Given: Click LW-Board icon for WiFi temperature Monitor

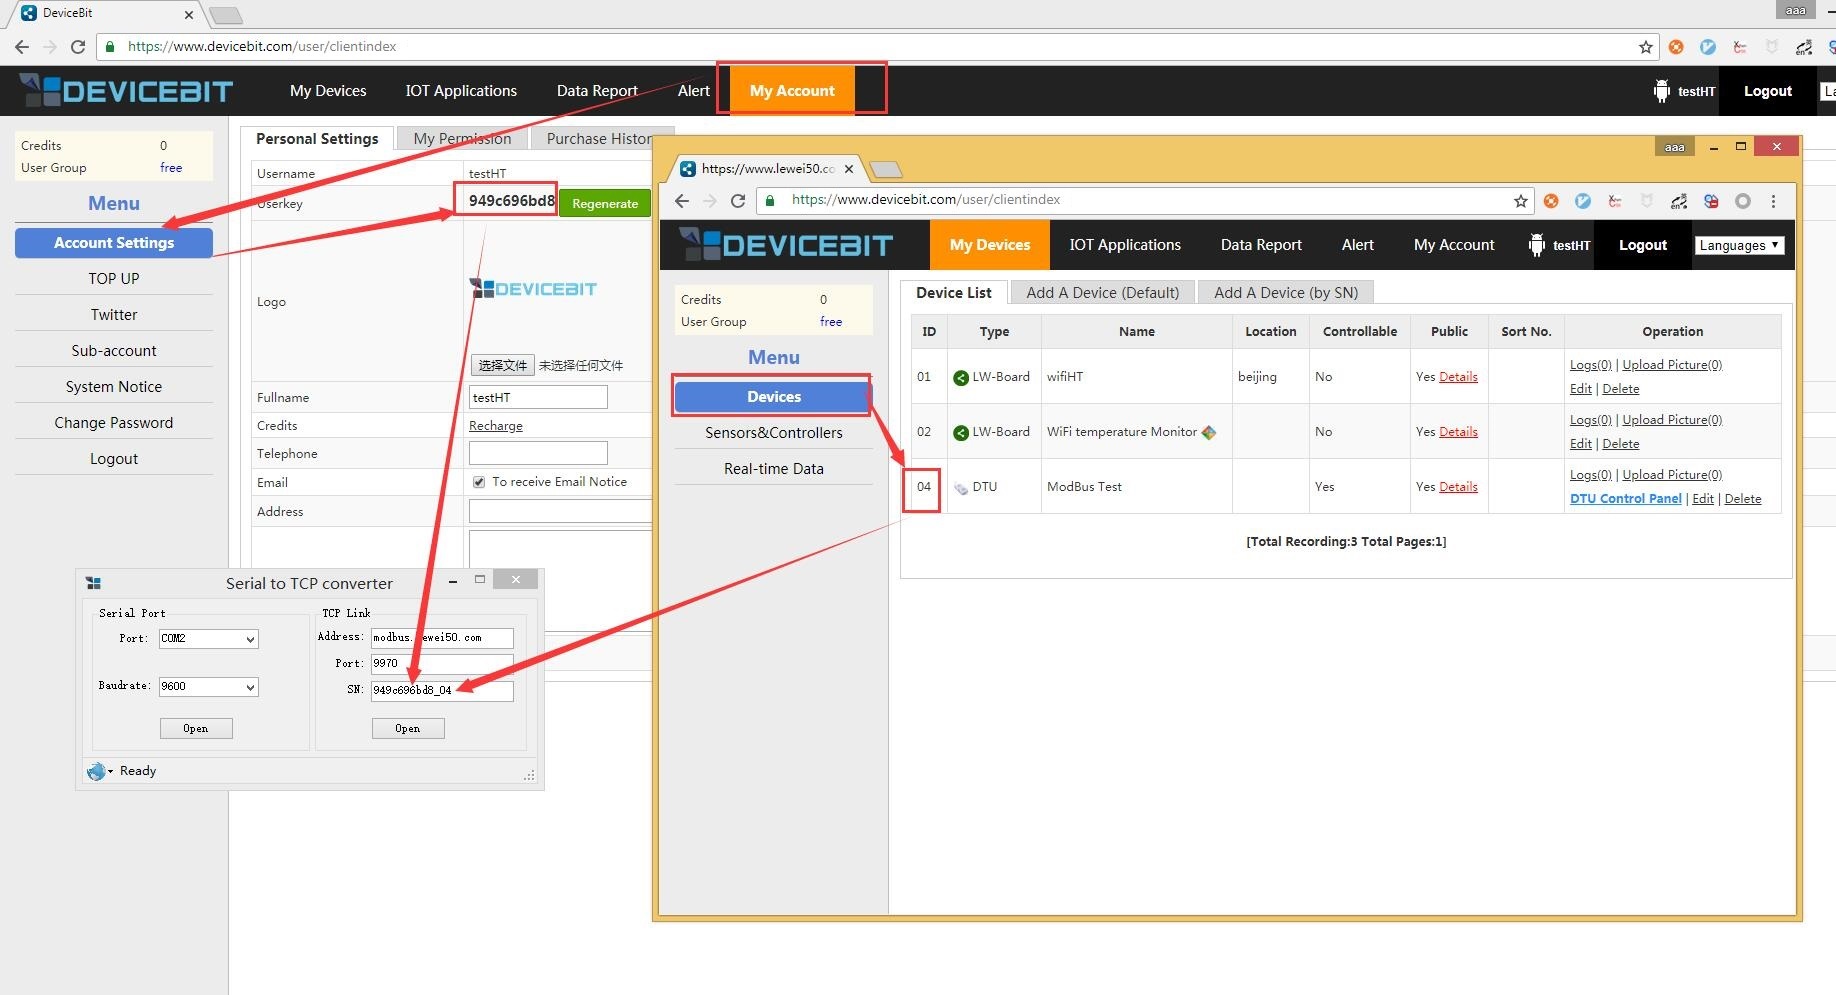Looking at the screenshot, I should 961,432.
